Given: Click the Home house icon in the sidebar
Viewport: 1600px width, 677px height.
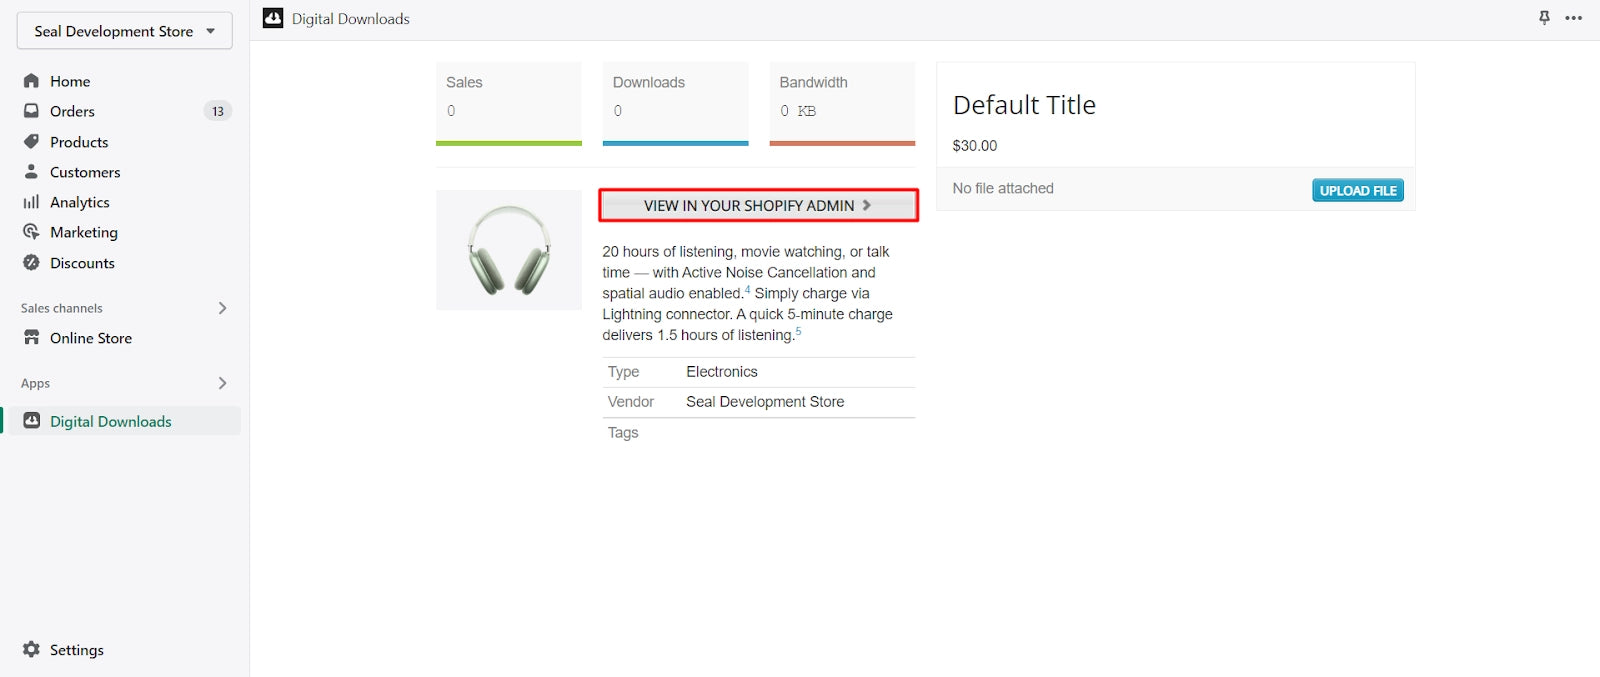Looking at the screenshot, I should pos(31,81).
